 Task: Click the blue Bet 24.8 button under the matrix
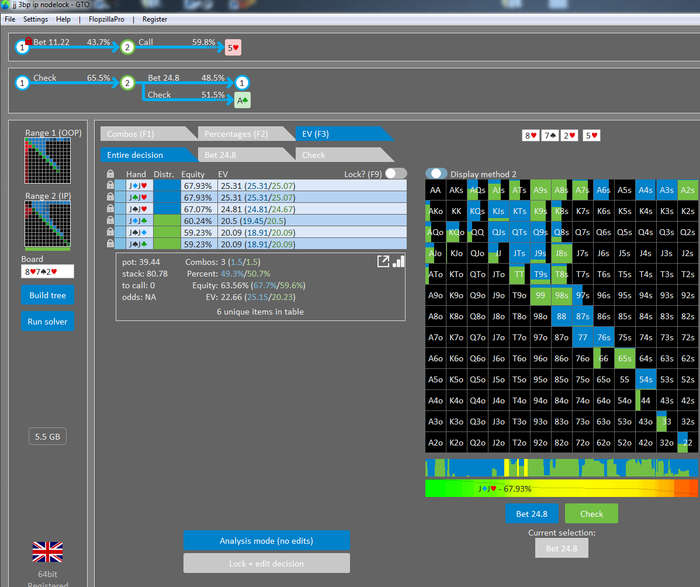532,514
